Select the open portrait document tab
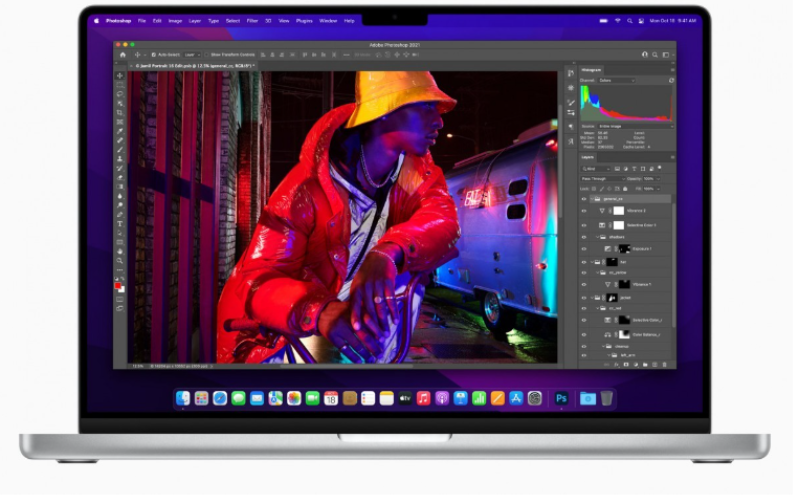The width and height of the screenshot is (799, 500). 195,66
